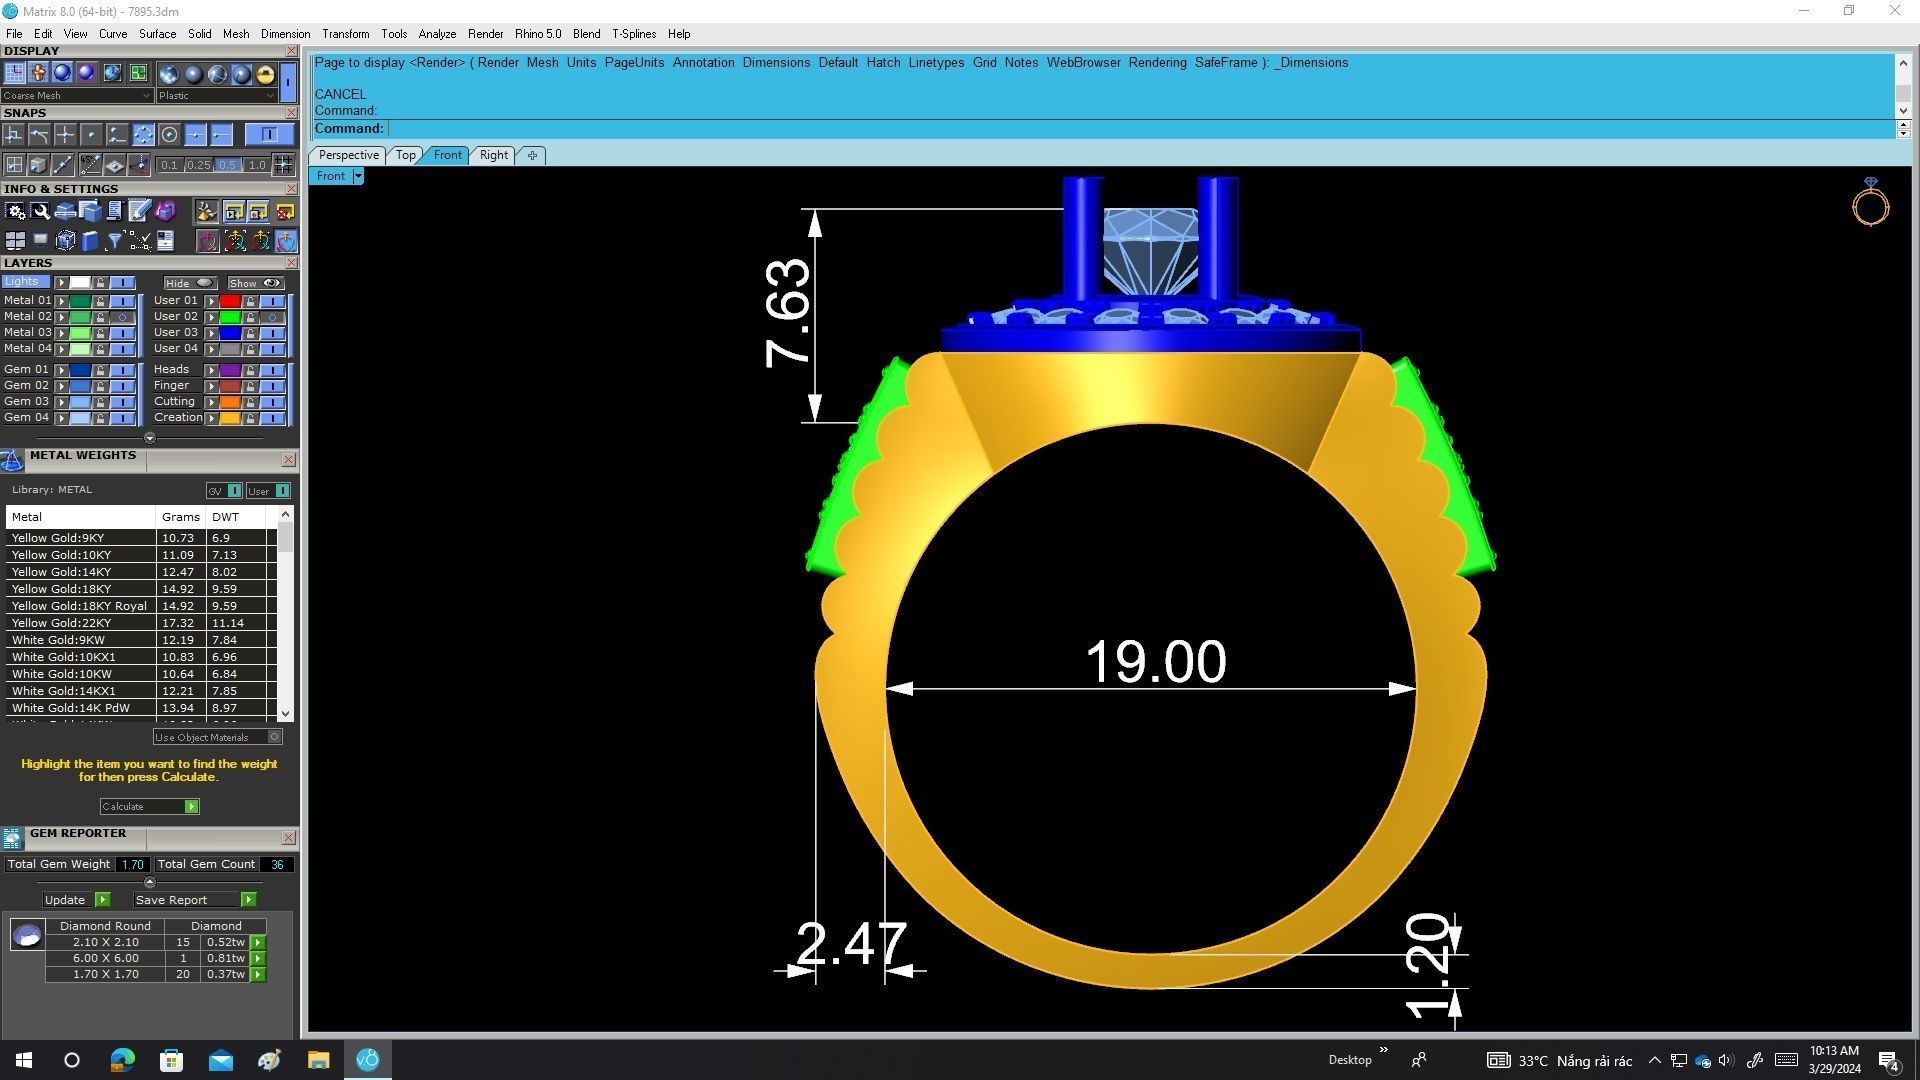Click the 45 degree angle snap icon

(x=91, y=165)
